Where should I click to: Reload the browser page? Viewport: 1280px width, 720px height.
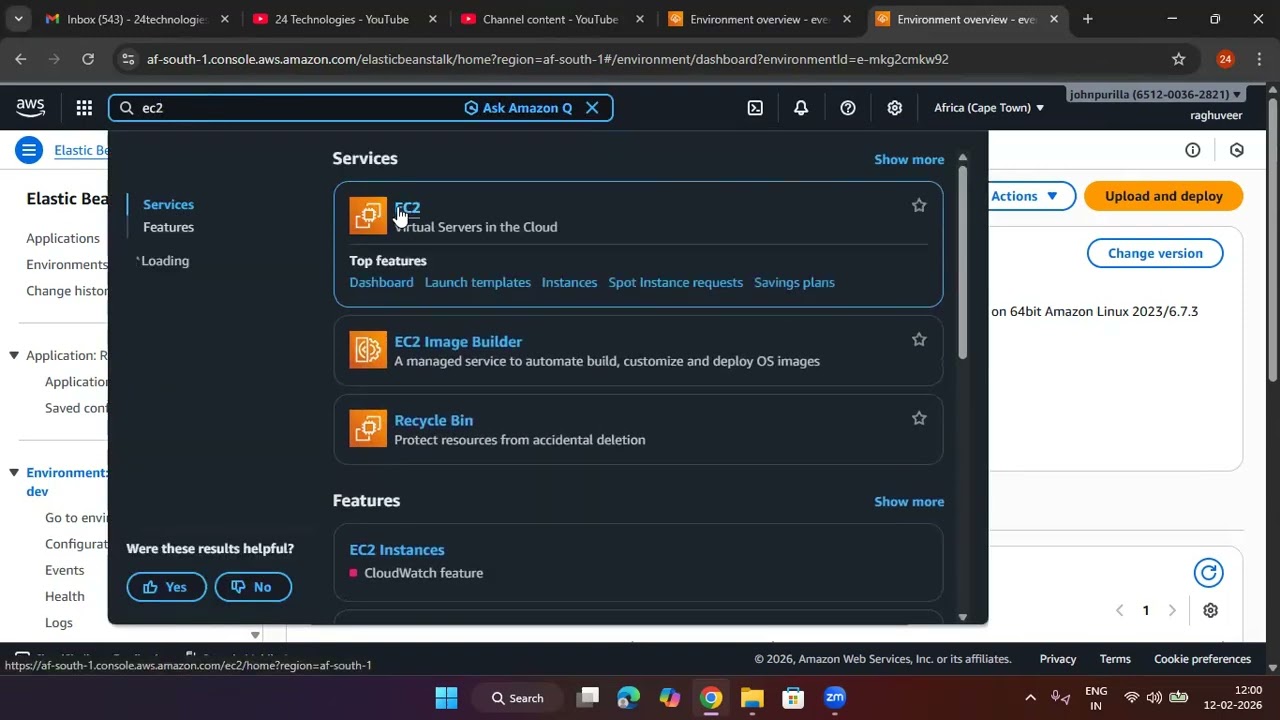(x=88, y=59)
